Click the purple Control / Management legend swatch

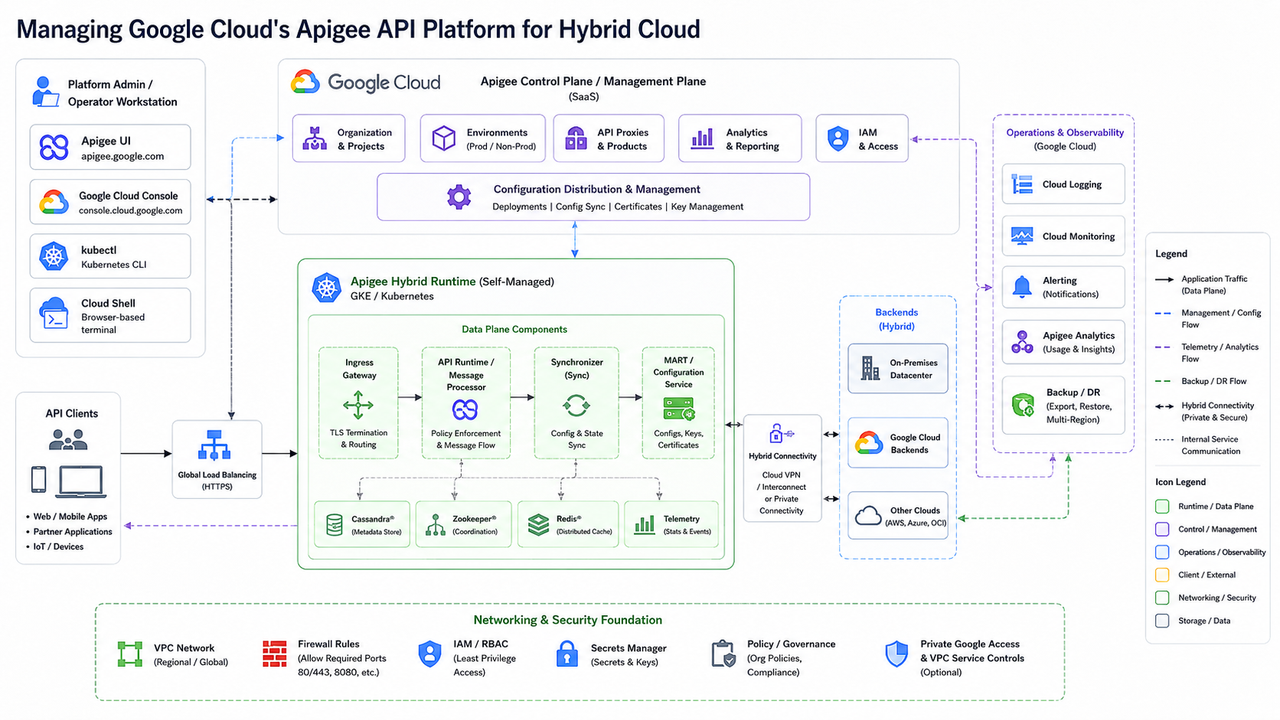coord(1162,529)
